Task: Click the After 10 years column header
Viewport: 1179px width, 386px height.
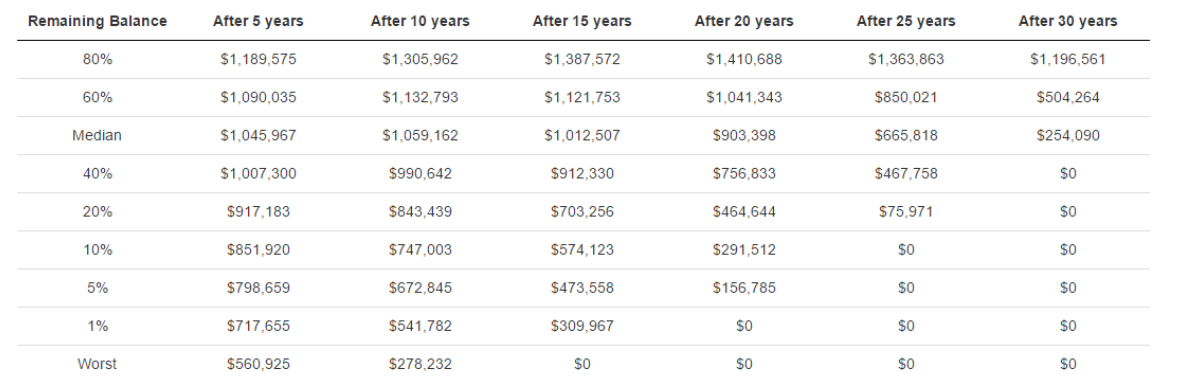Action: point(420,21)
